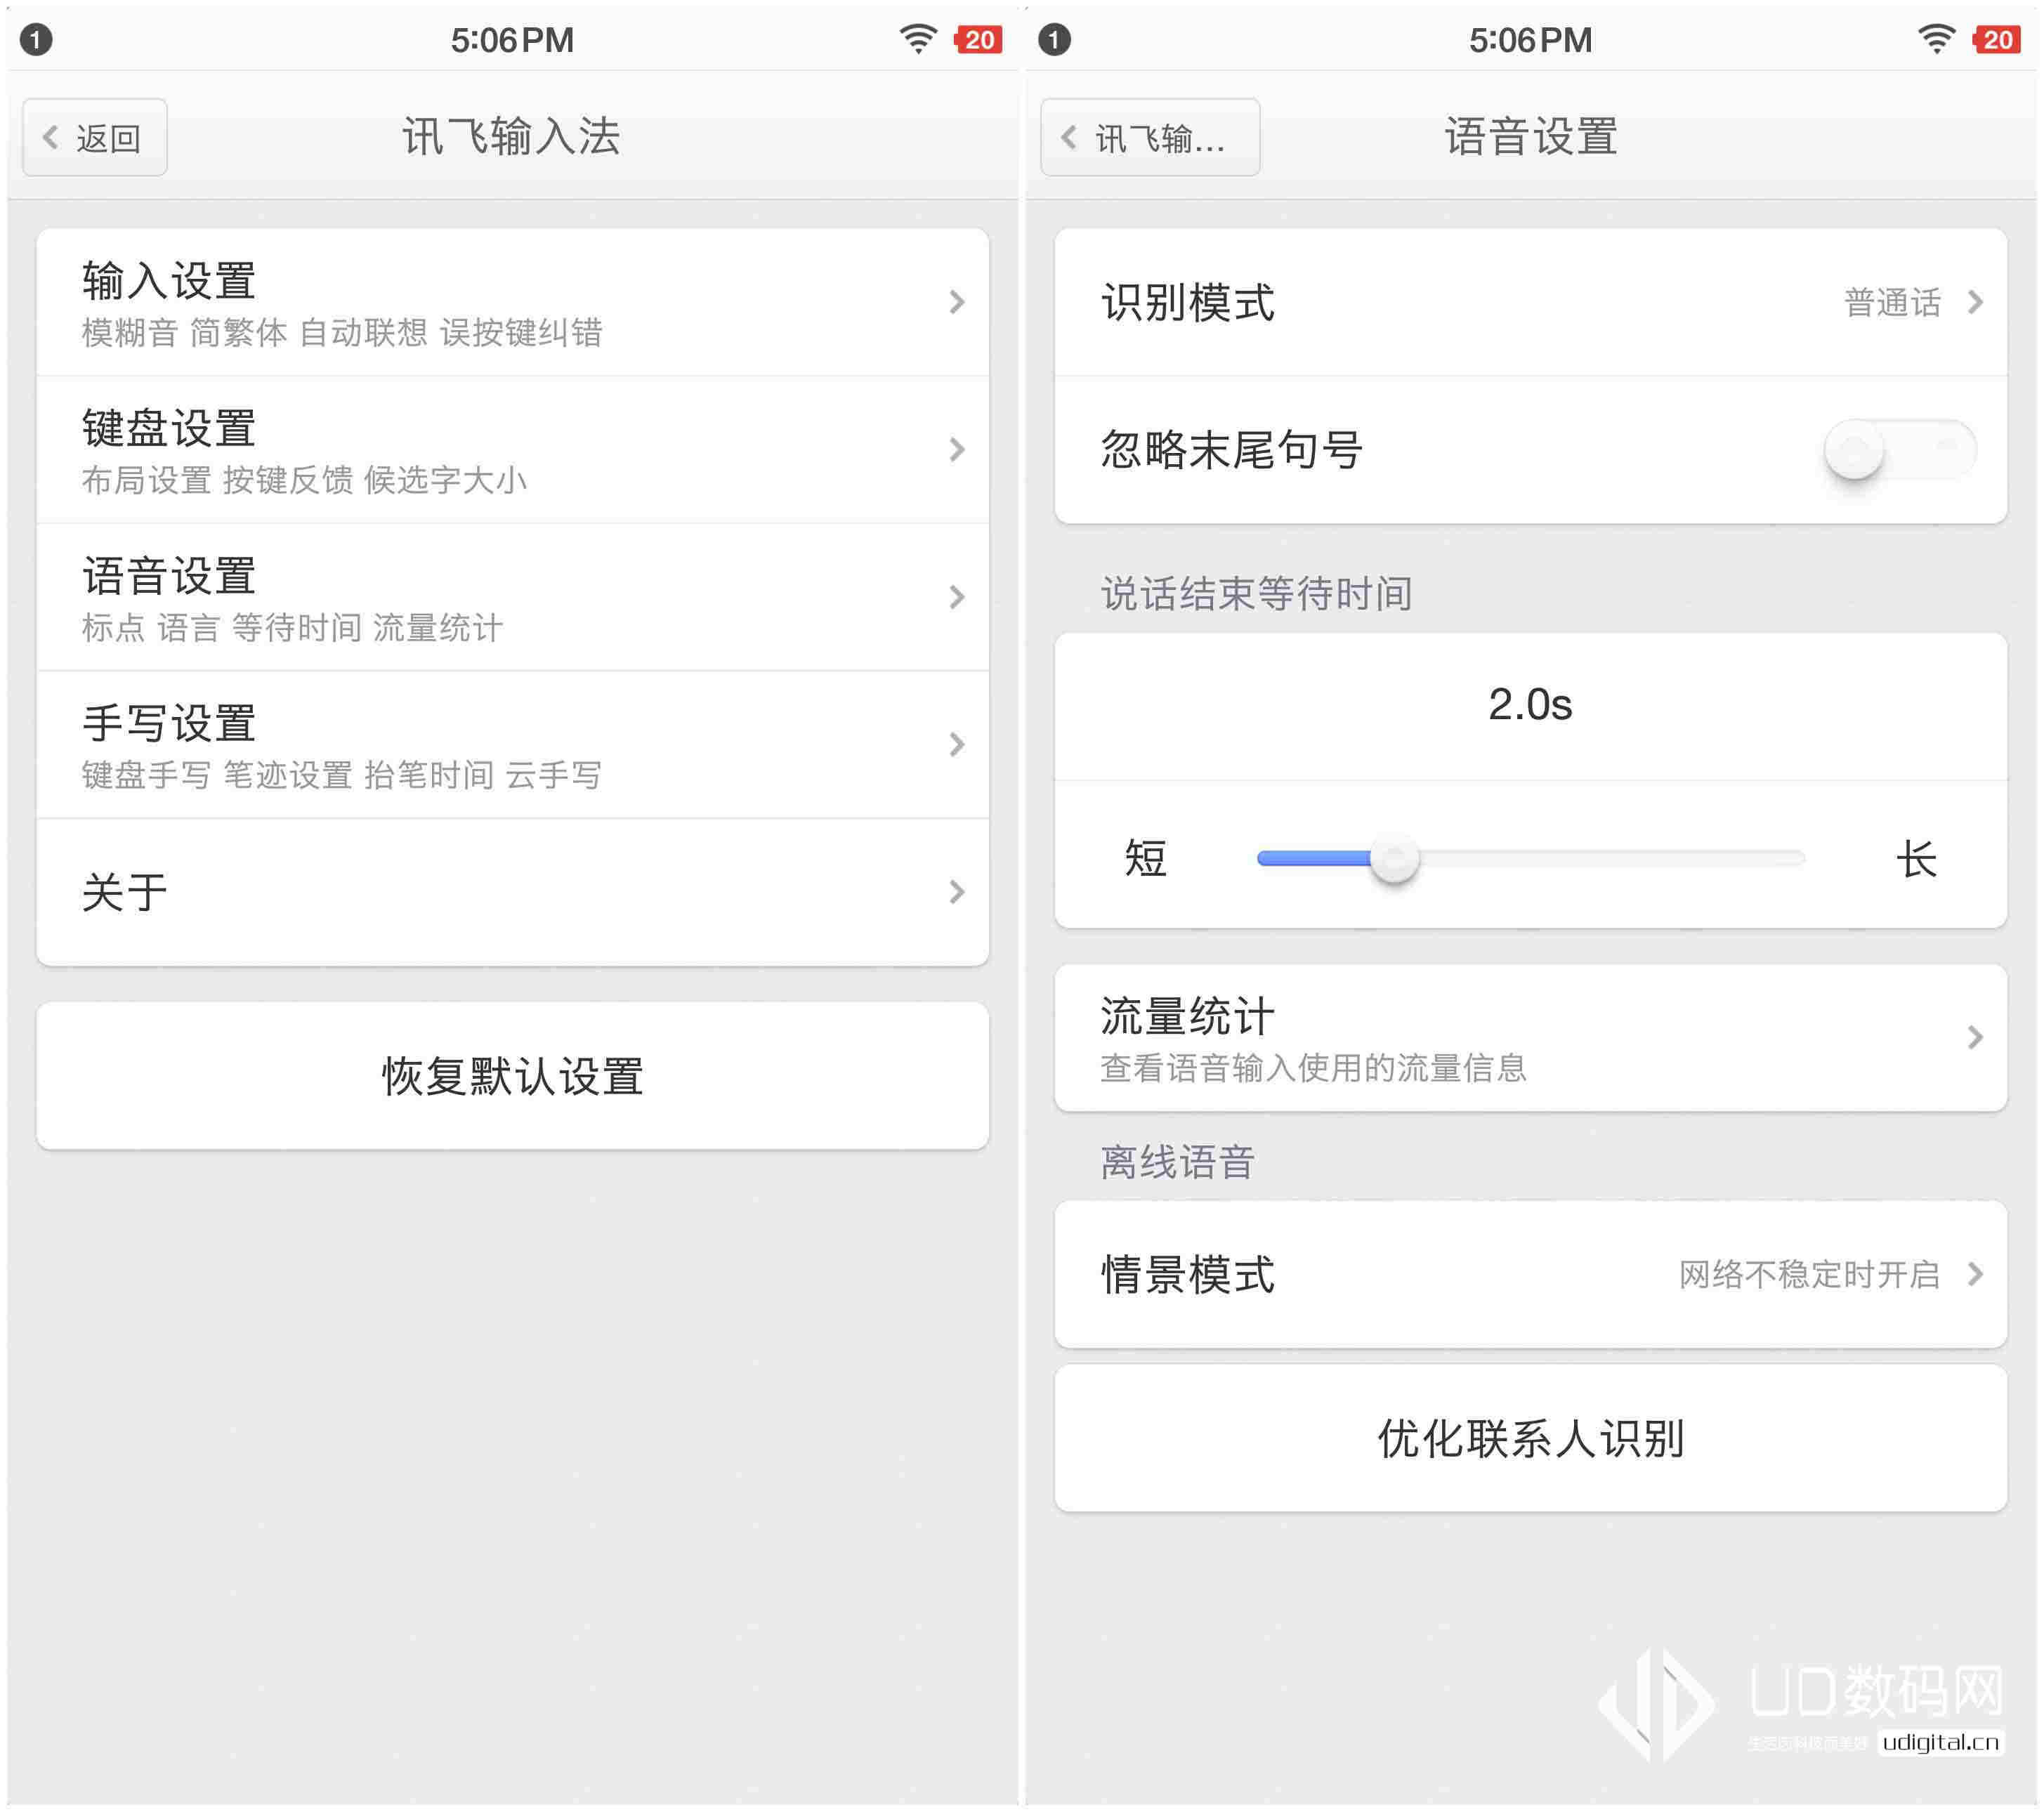Viewport: 2044px width, 1812px height.
Task: Tap the 返回 back button
Action: click(x=95, y=137)
